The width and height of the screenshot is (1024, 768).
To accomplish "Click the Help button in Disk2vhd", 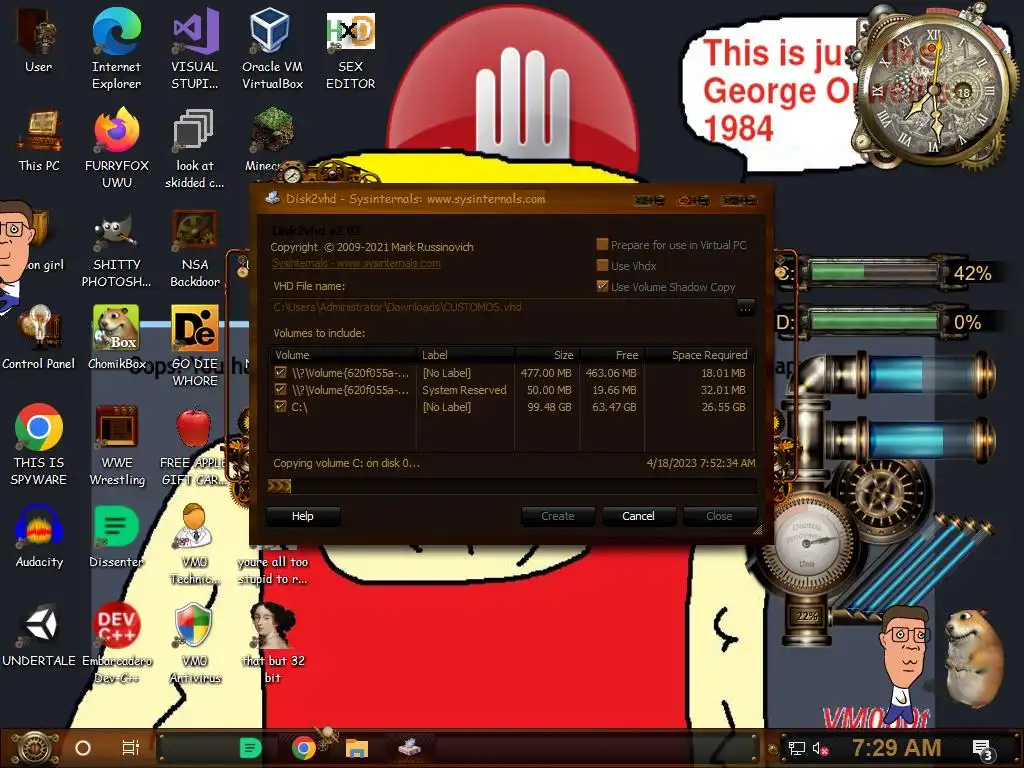I will (302, 516).
